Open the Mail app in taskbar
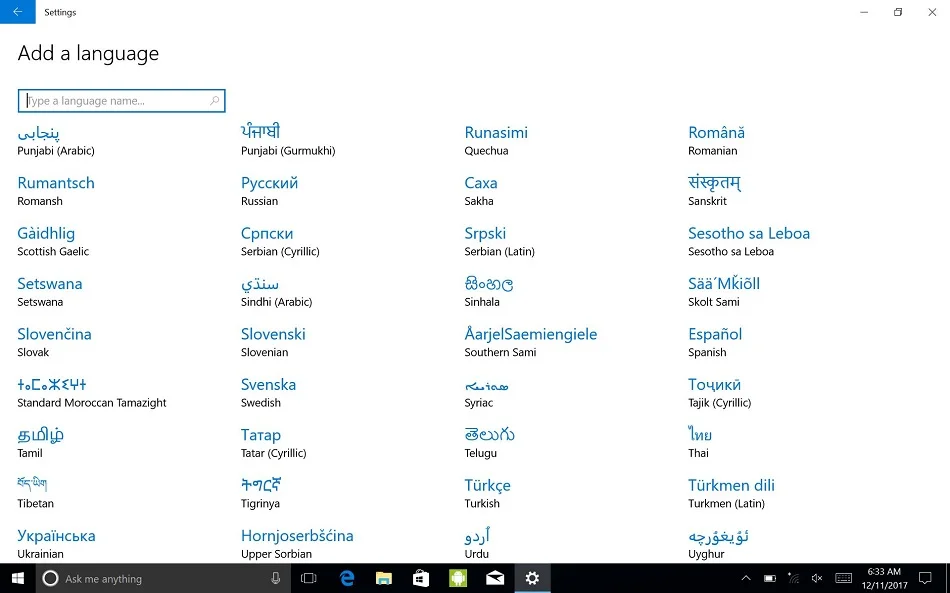 495,578
